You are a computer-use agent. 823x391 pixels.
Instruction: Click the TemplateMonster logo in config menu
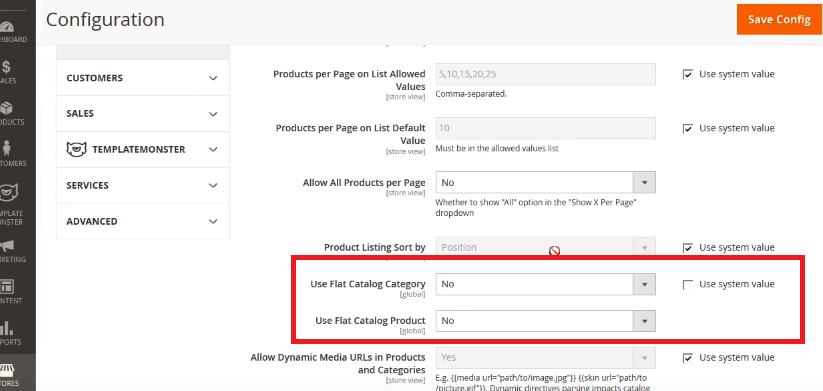click(x=77, y=149)
